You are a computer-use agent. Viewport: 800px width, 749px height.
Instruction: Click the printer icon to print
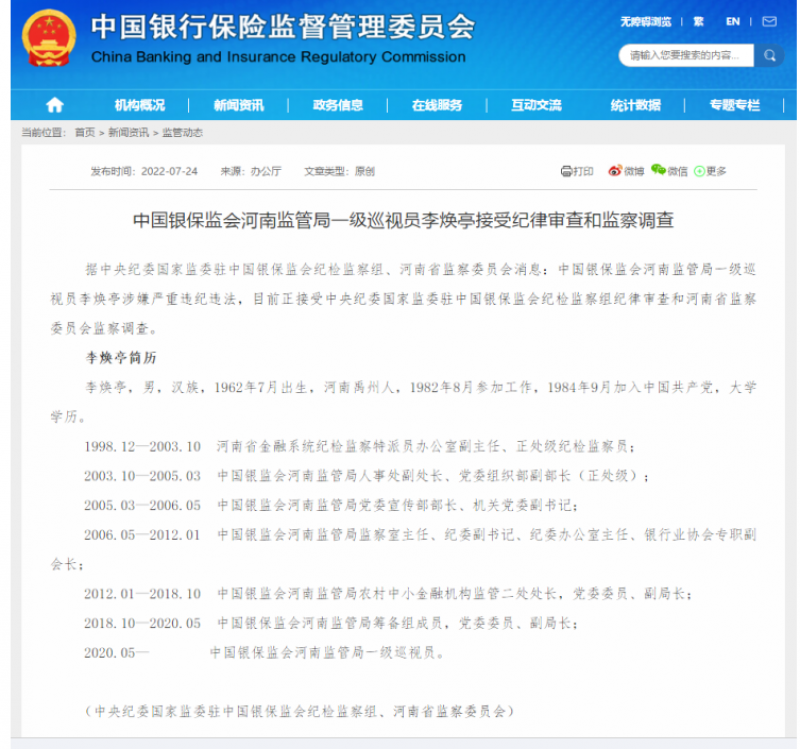point(566,171)
